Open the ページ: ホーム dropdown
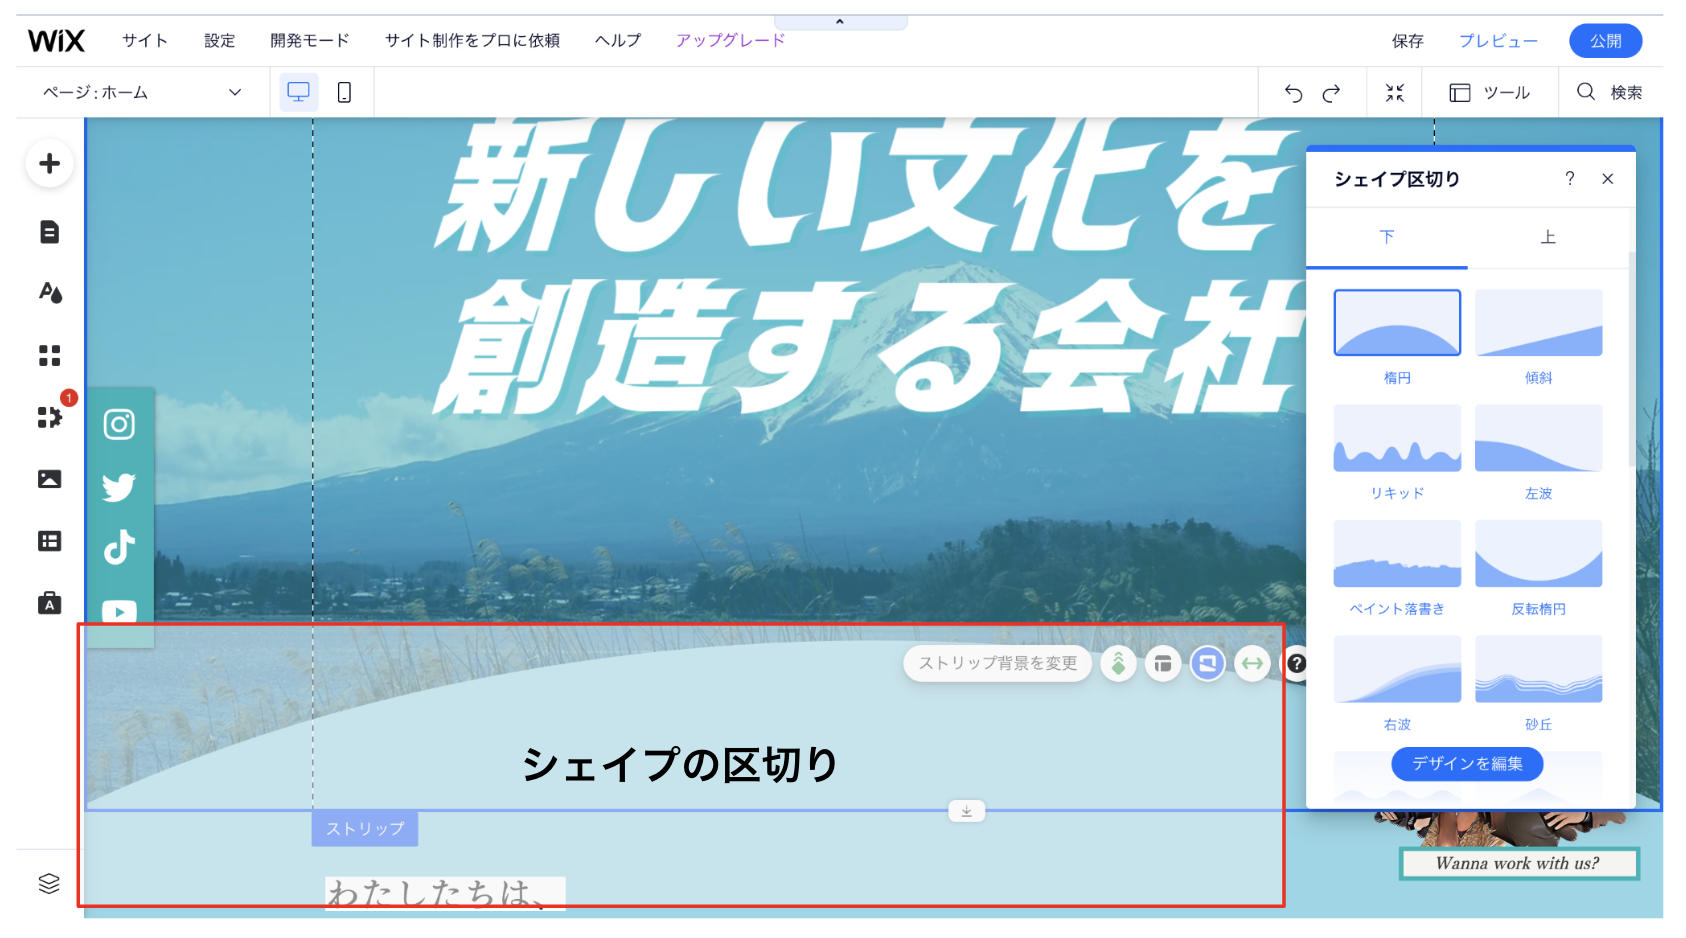1686x938 pixels. pos(140,92)
